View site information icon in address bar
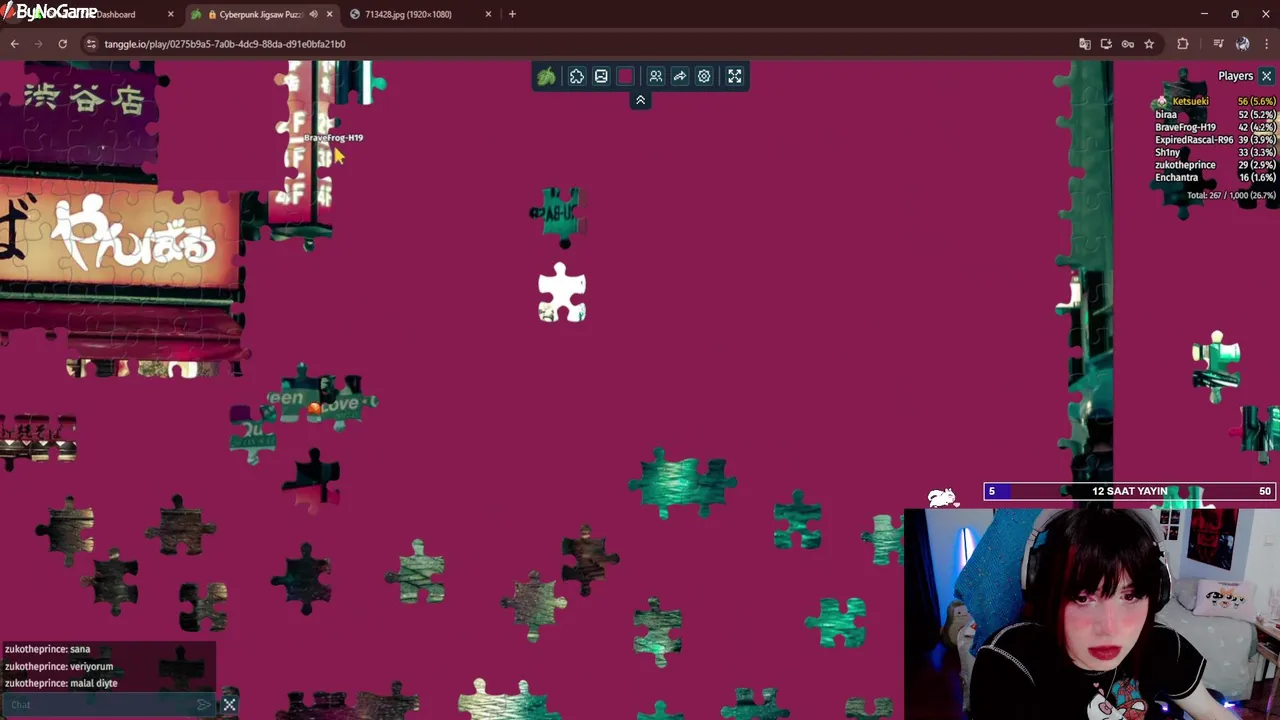 (x=91, y=44)
